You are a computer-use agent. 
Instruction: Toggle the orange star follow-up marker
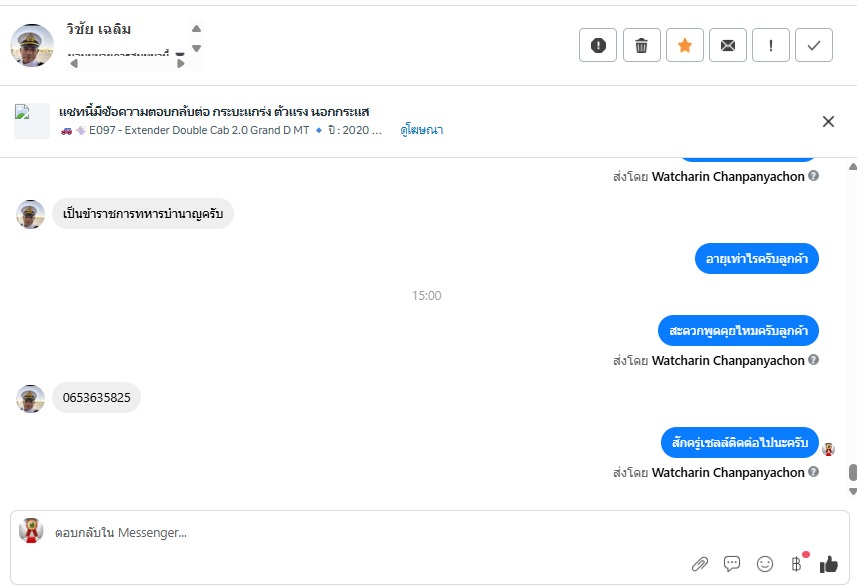pyautogui.click(x=685, y=45)
